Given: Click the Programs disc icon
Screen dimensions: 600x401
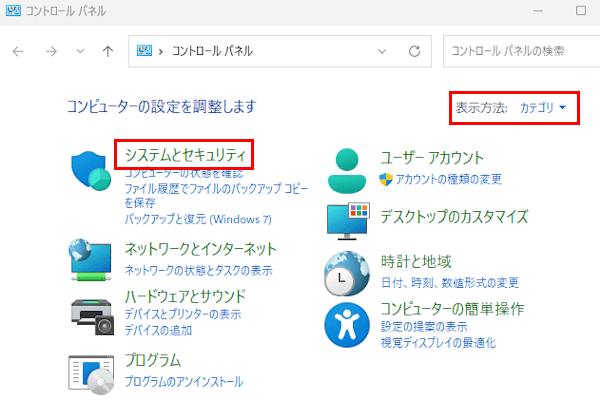Looking at the screenshot, I should [91, 370].
